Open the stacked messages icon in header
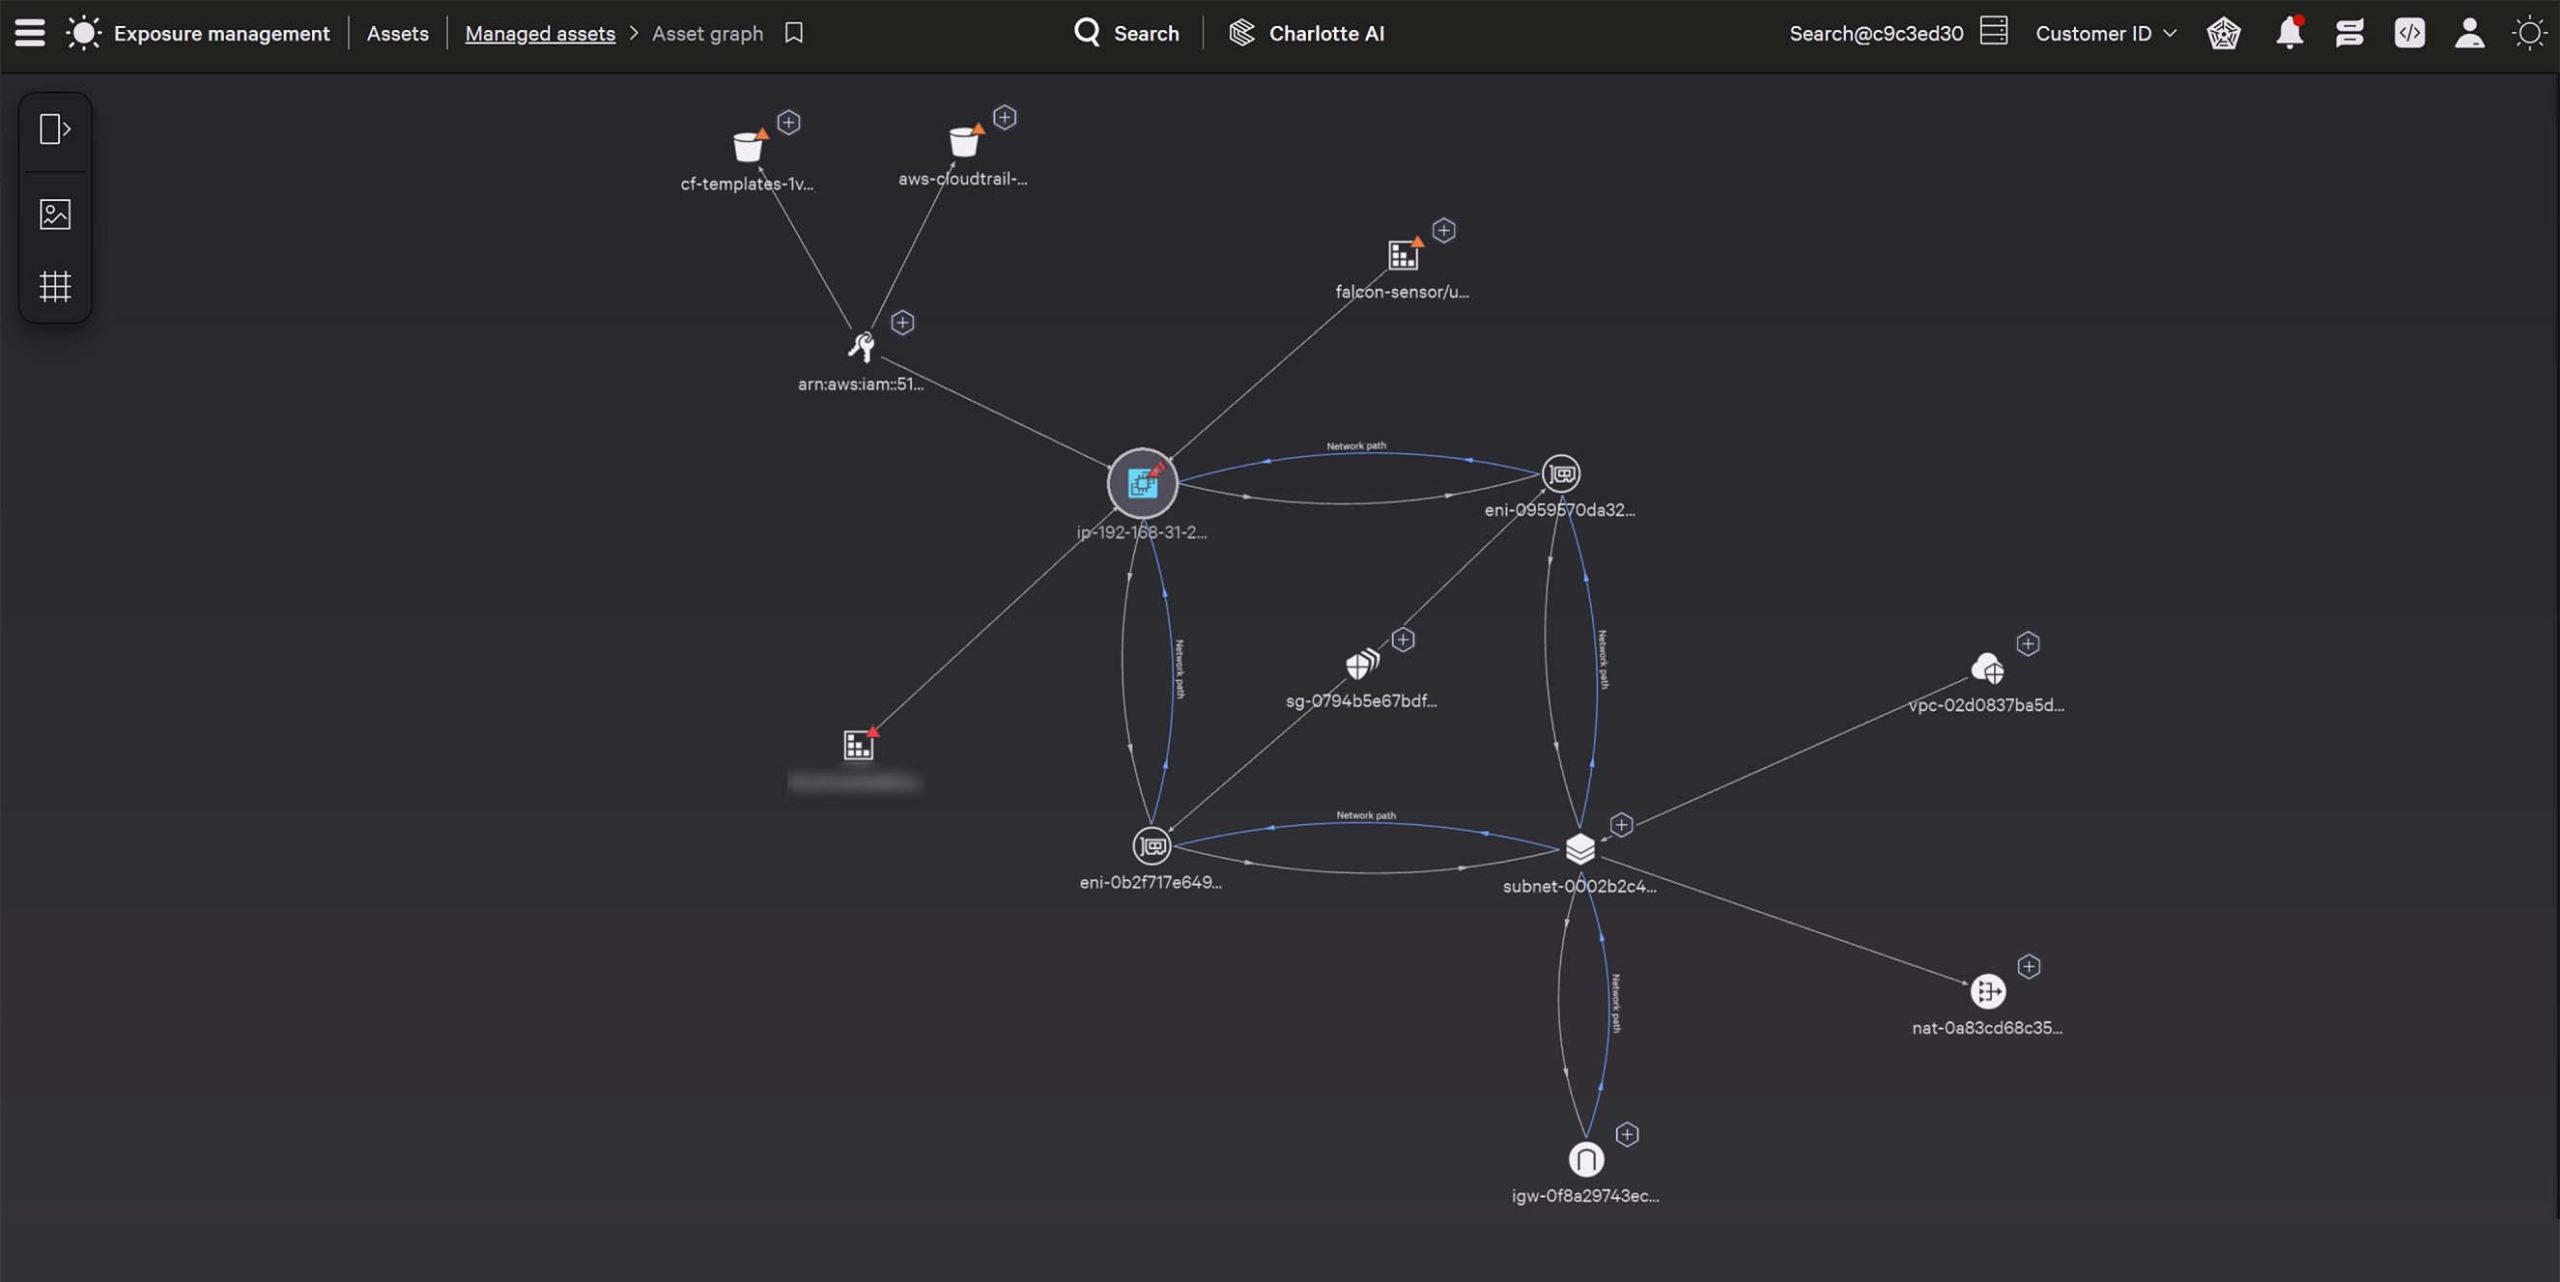 (2350, 33)
